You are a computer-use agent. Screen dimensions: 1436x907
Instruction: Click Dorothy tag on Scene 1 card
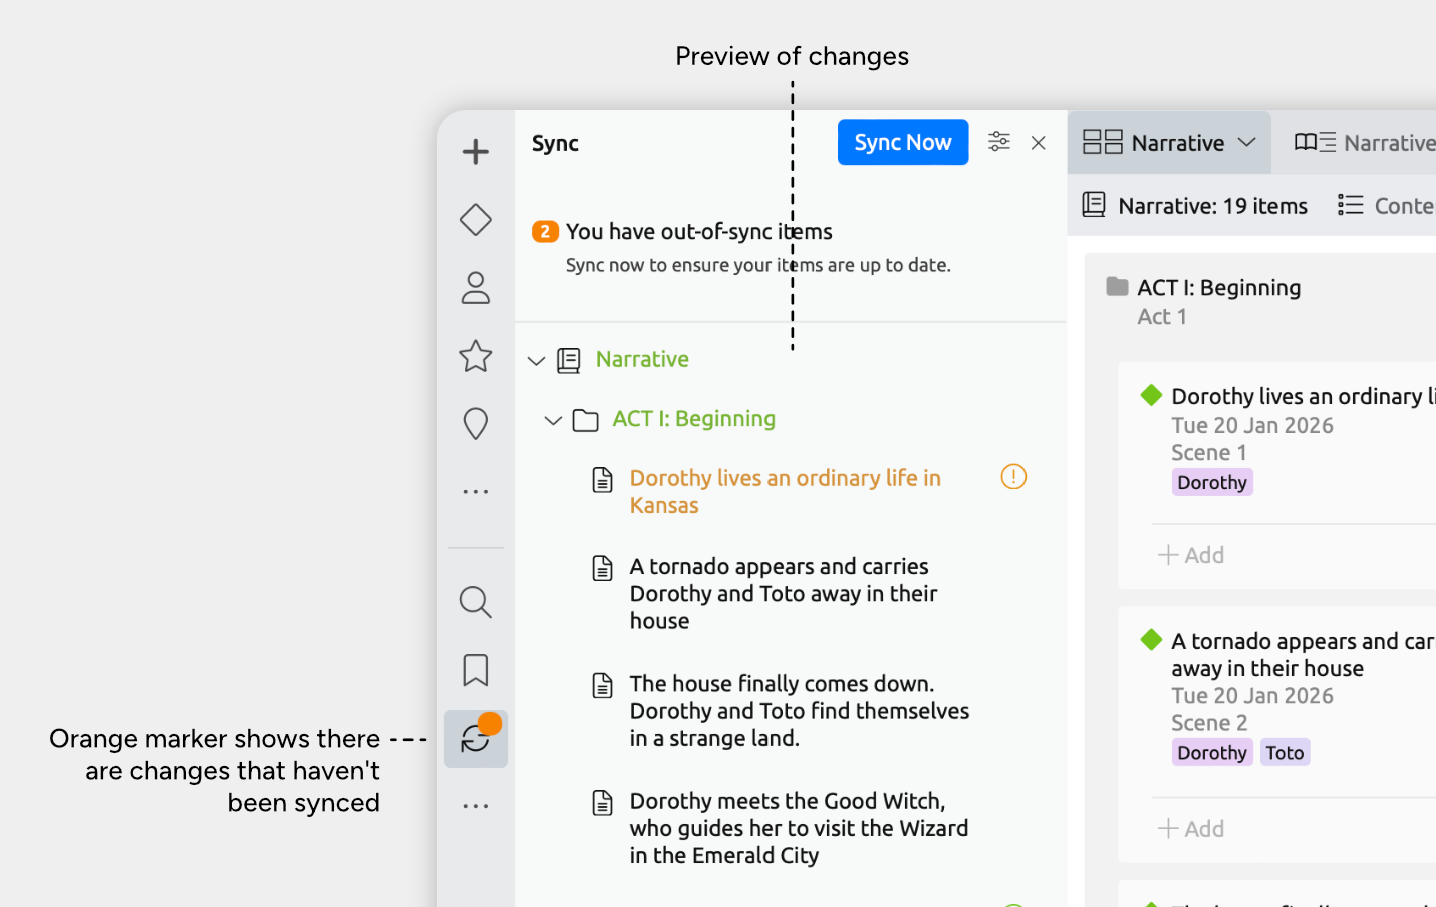point(1212,483)
